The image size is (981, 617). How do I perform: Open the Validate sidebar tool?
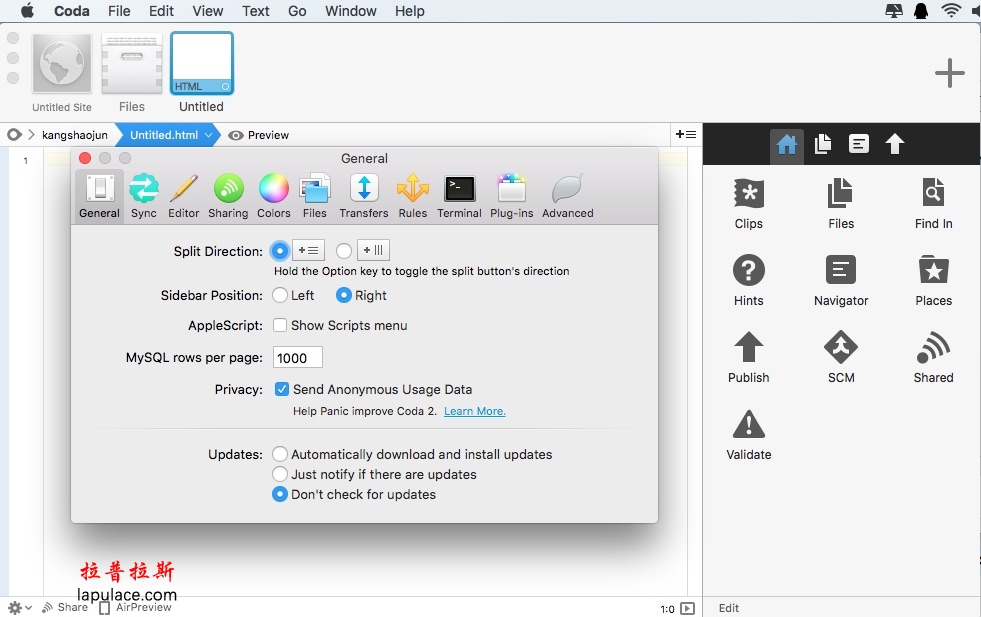tap(748, 435)
